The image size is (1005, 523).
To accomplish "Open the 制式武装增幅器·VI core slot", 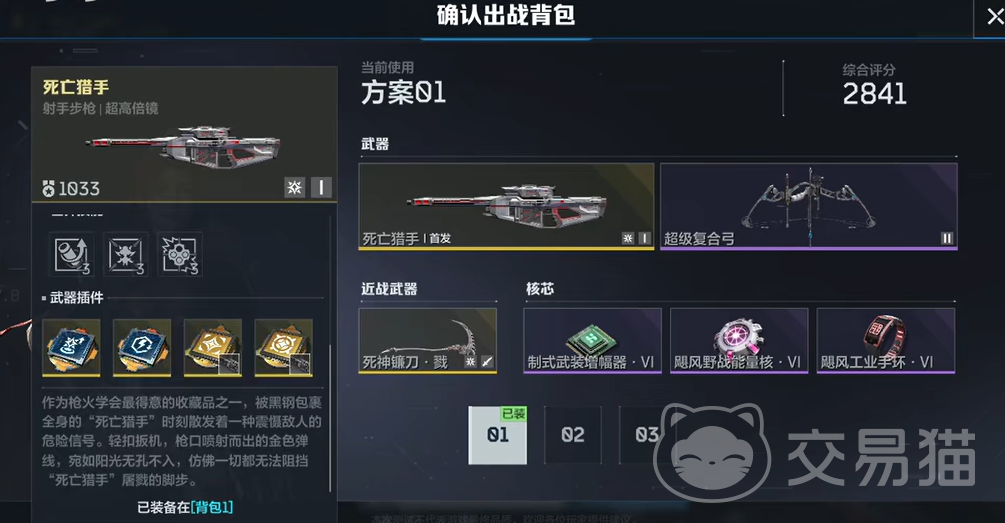I will [x=592, y=341].
